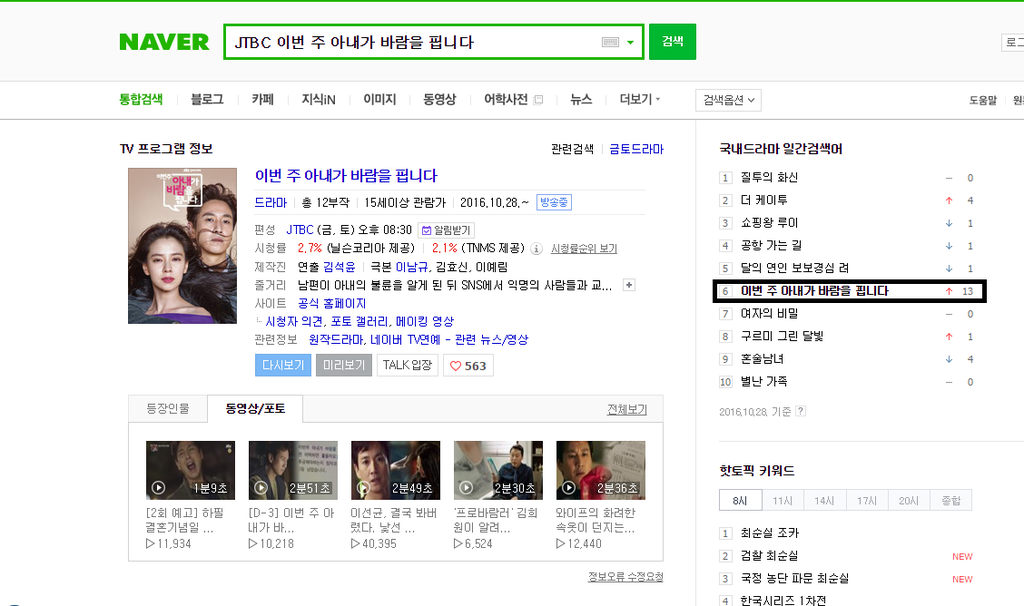
Task: Switch to the 블로그 tab
Action: 207,99
